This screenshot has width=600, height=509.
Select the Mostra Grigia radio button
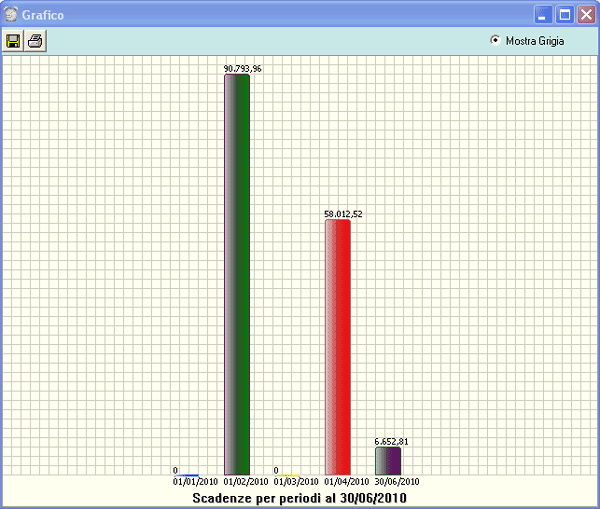495,41
